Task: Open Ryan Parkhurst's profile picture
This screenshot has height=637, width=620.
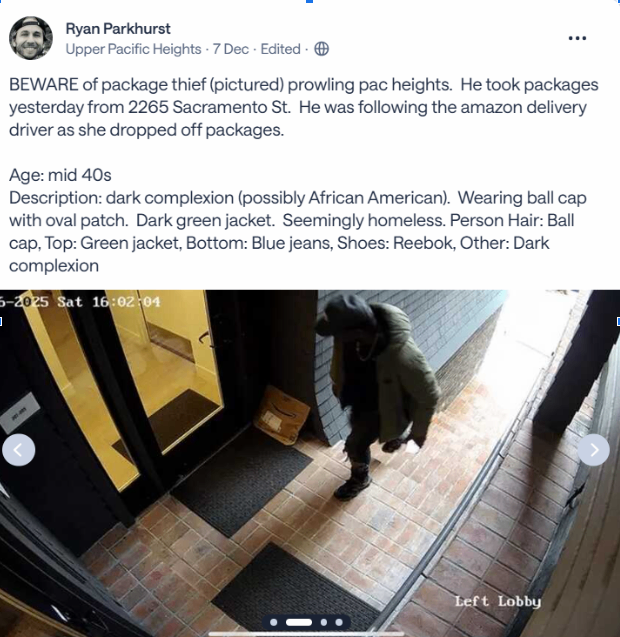Action: click(x=31, y=38)
